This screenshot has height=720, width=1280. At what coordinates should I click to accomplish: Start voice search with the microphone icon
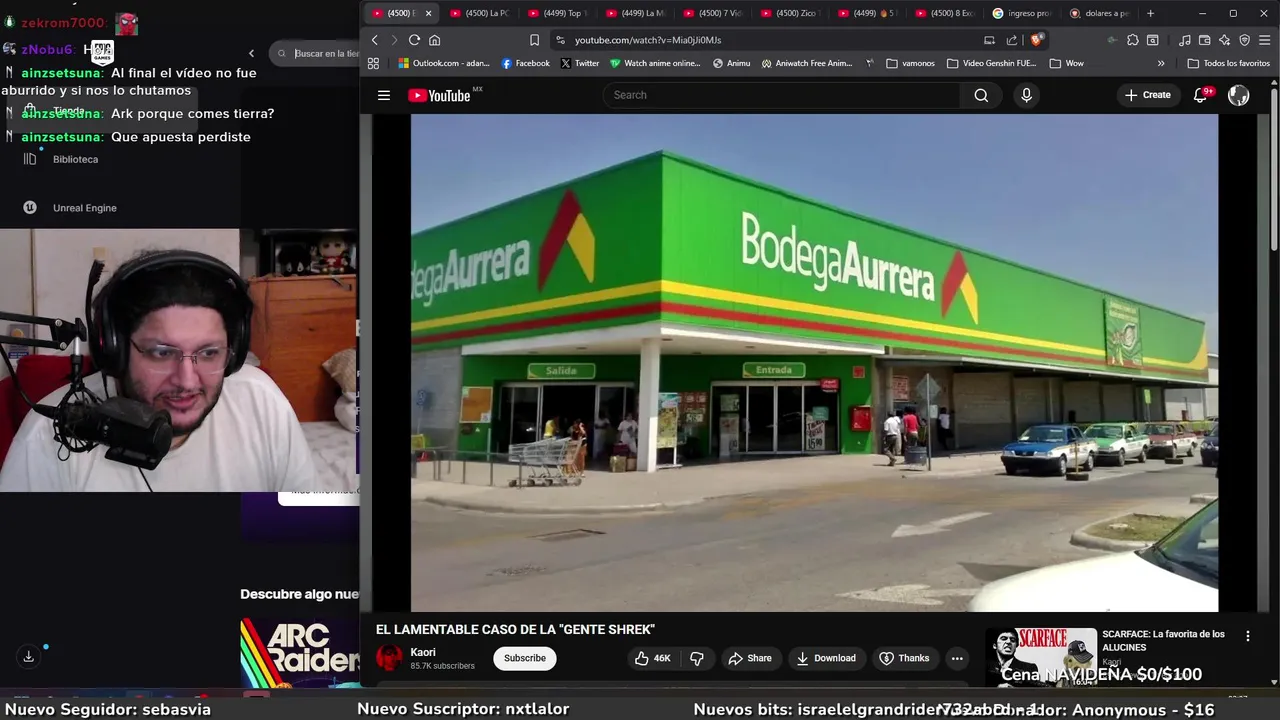(1026, 95)
